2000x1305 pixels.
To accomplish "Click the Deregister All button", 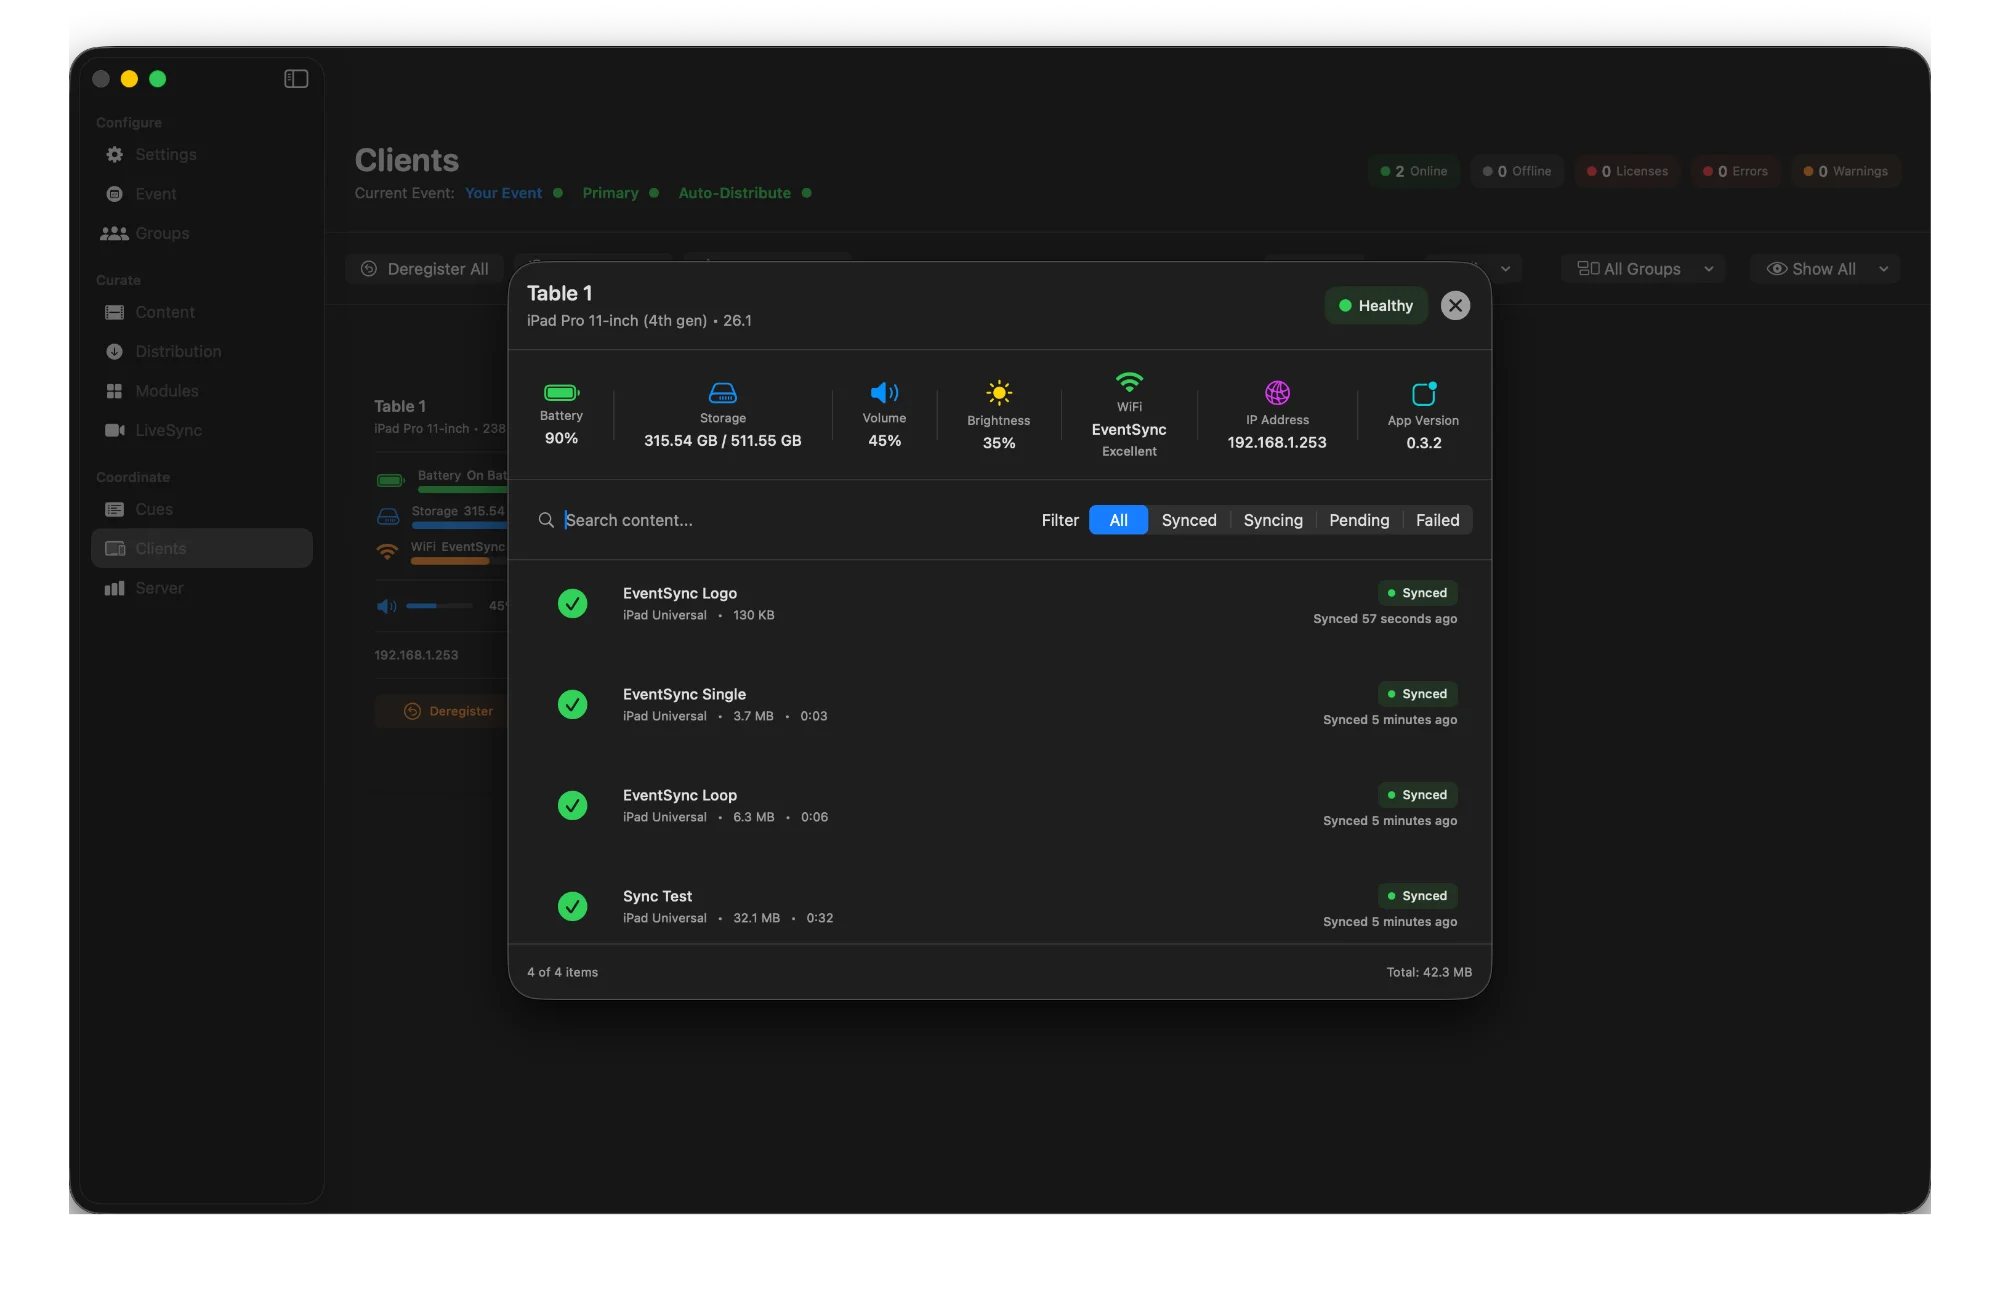I will pyautogui.click(x=424, y=268).
